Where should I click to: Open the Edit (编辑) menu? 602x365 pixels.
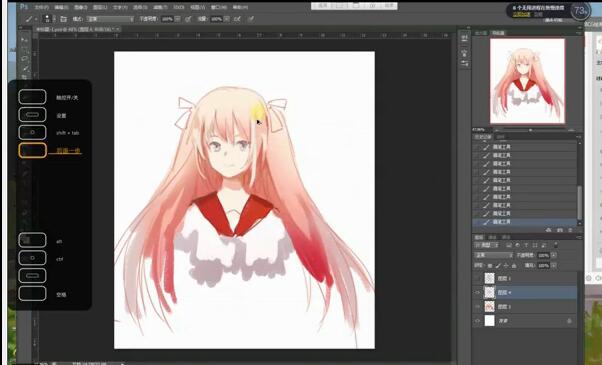[61, 7]
